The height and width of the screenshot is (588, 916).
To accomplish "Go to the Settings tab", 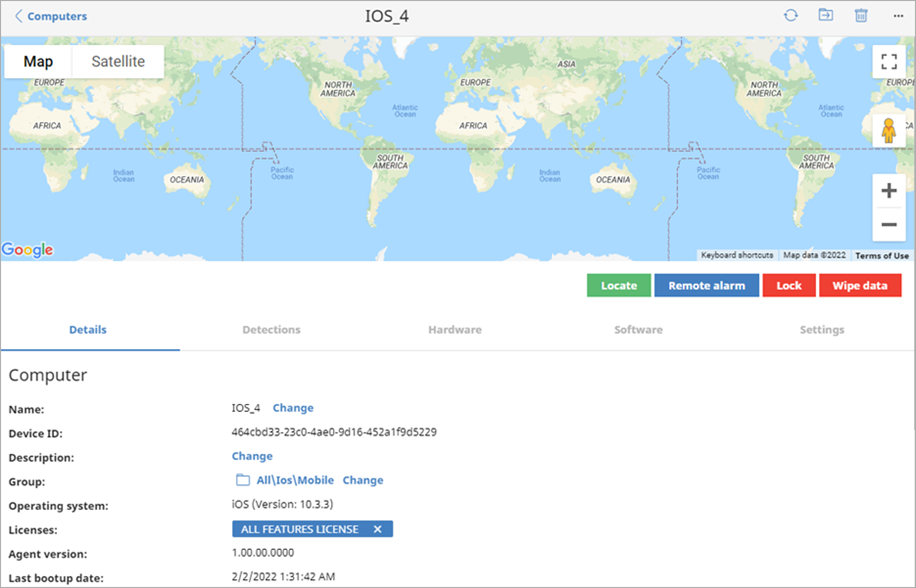I will pyautogui.click(x=821, y=330).
